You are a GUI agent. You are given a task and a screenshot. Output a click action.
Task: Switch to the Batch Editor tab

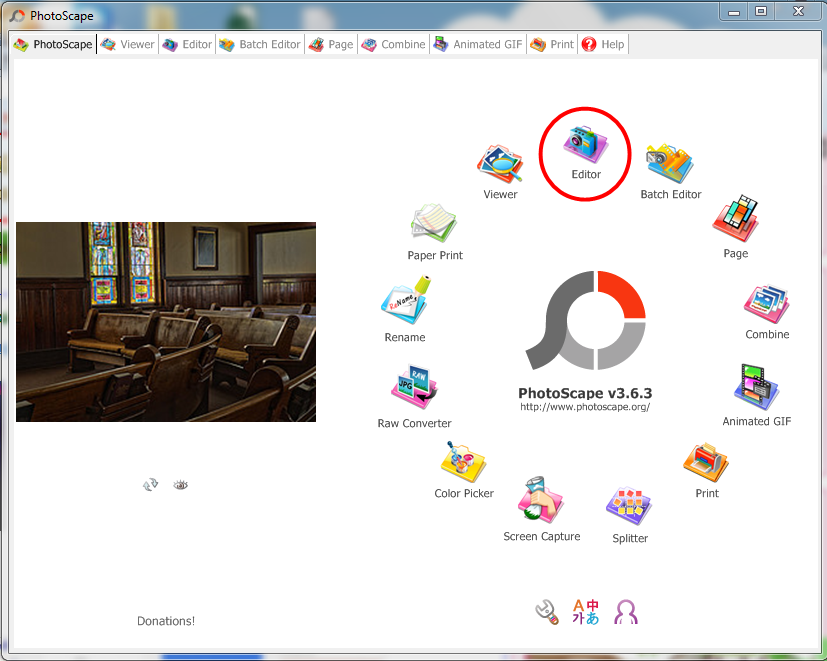(260, 44)
